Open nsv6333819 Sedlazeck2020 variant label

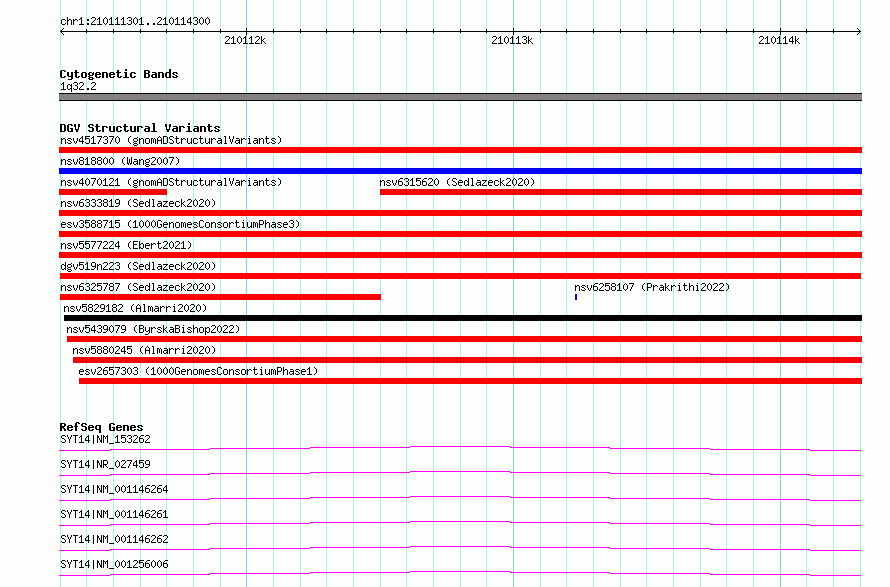tap(138, 203)
